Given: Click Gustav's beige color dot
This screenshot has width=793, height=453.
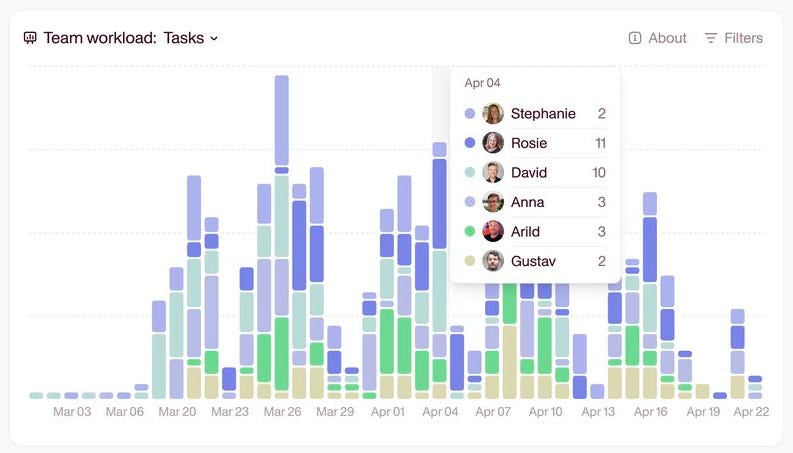Looking at the screenshot, I should (x=470, y=261).
